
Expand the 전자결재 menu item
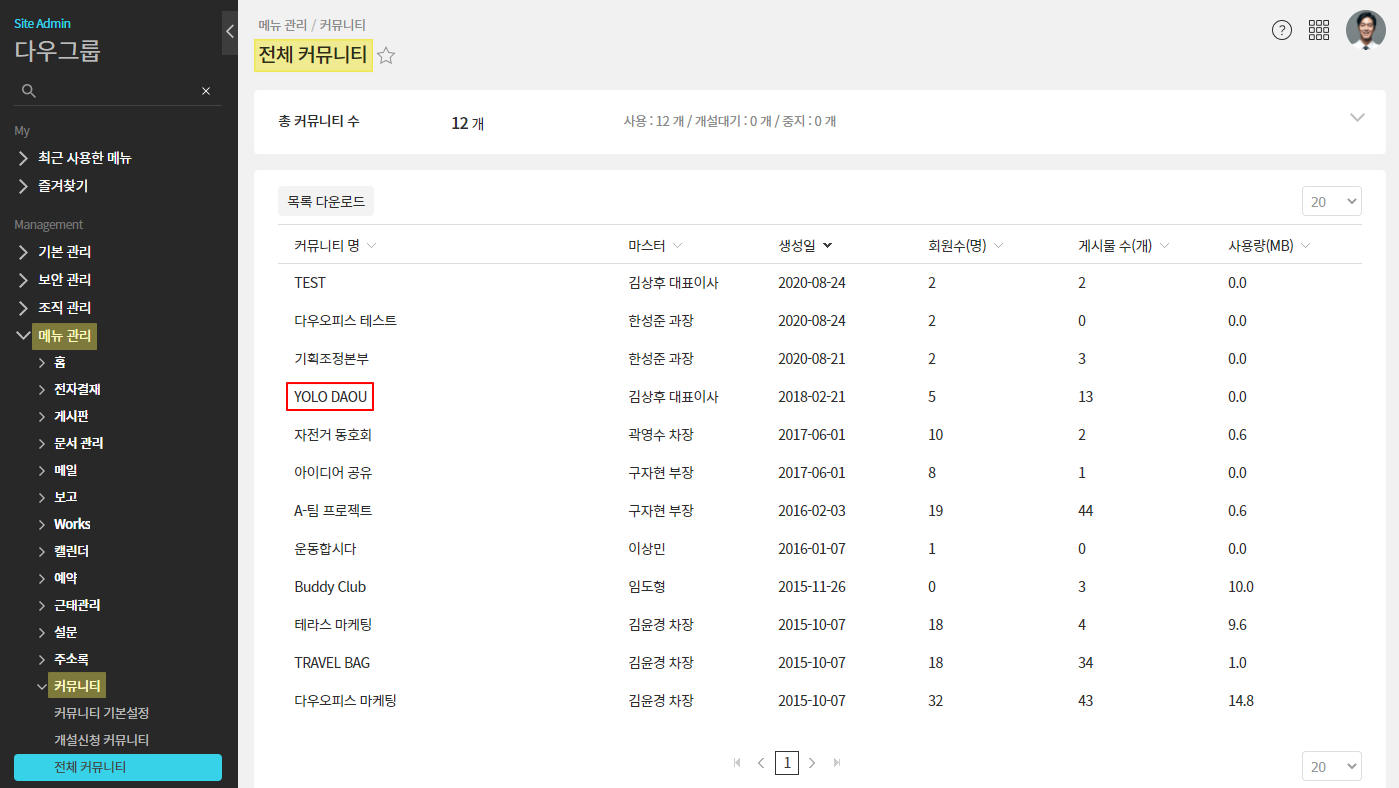(x=77, y=389)
